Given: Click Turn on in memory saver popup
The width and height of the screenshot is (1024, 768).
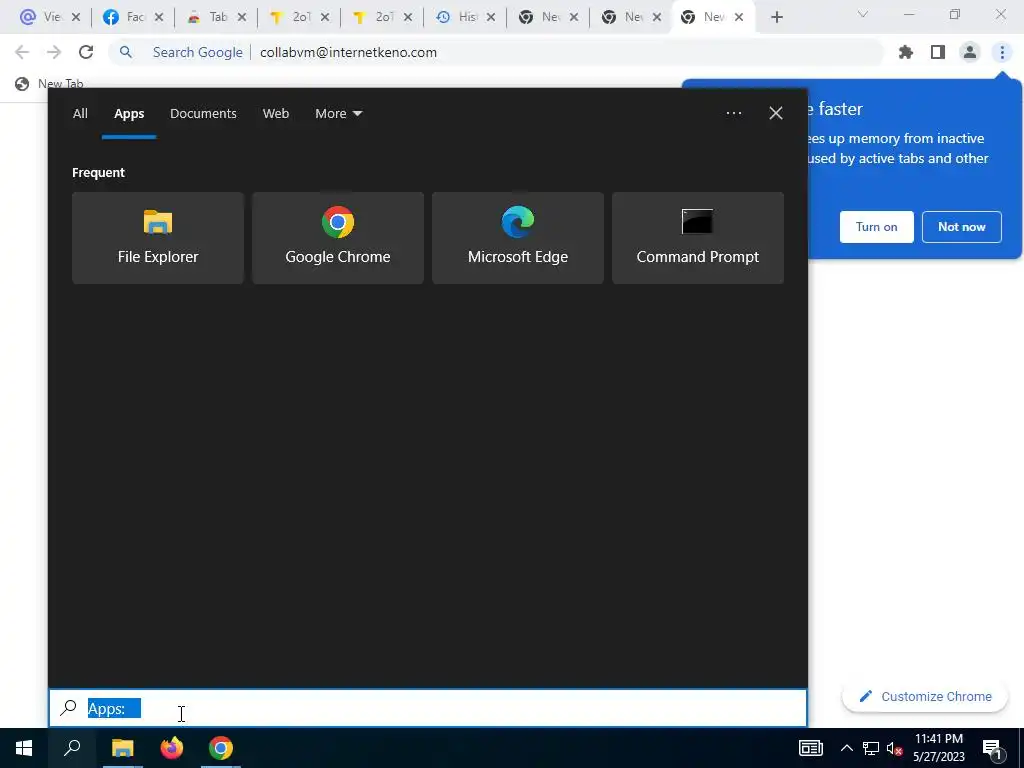Looking at the screenshot, I should (876, 227).
